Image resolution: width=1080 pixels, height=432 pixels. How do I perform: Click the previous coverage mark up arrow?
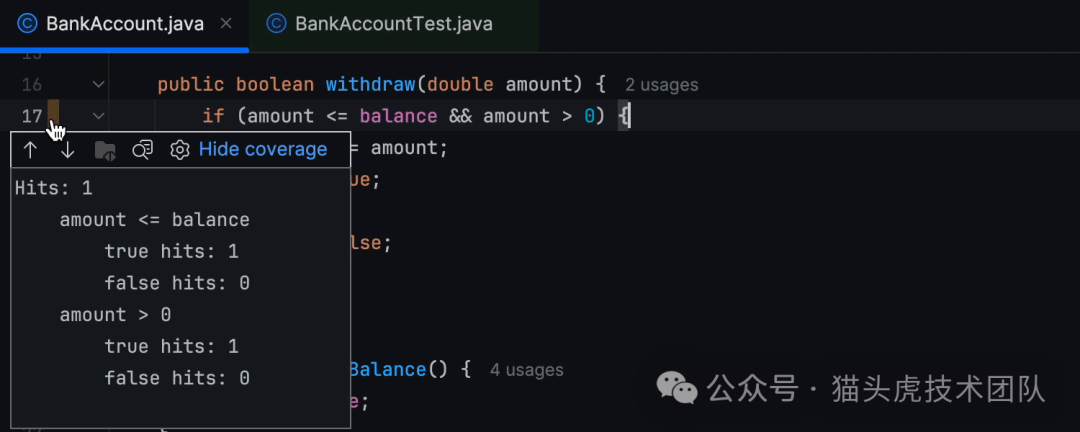coord(30,150)
